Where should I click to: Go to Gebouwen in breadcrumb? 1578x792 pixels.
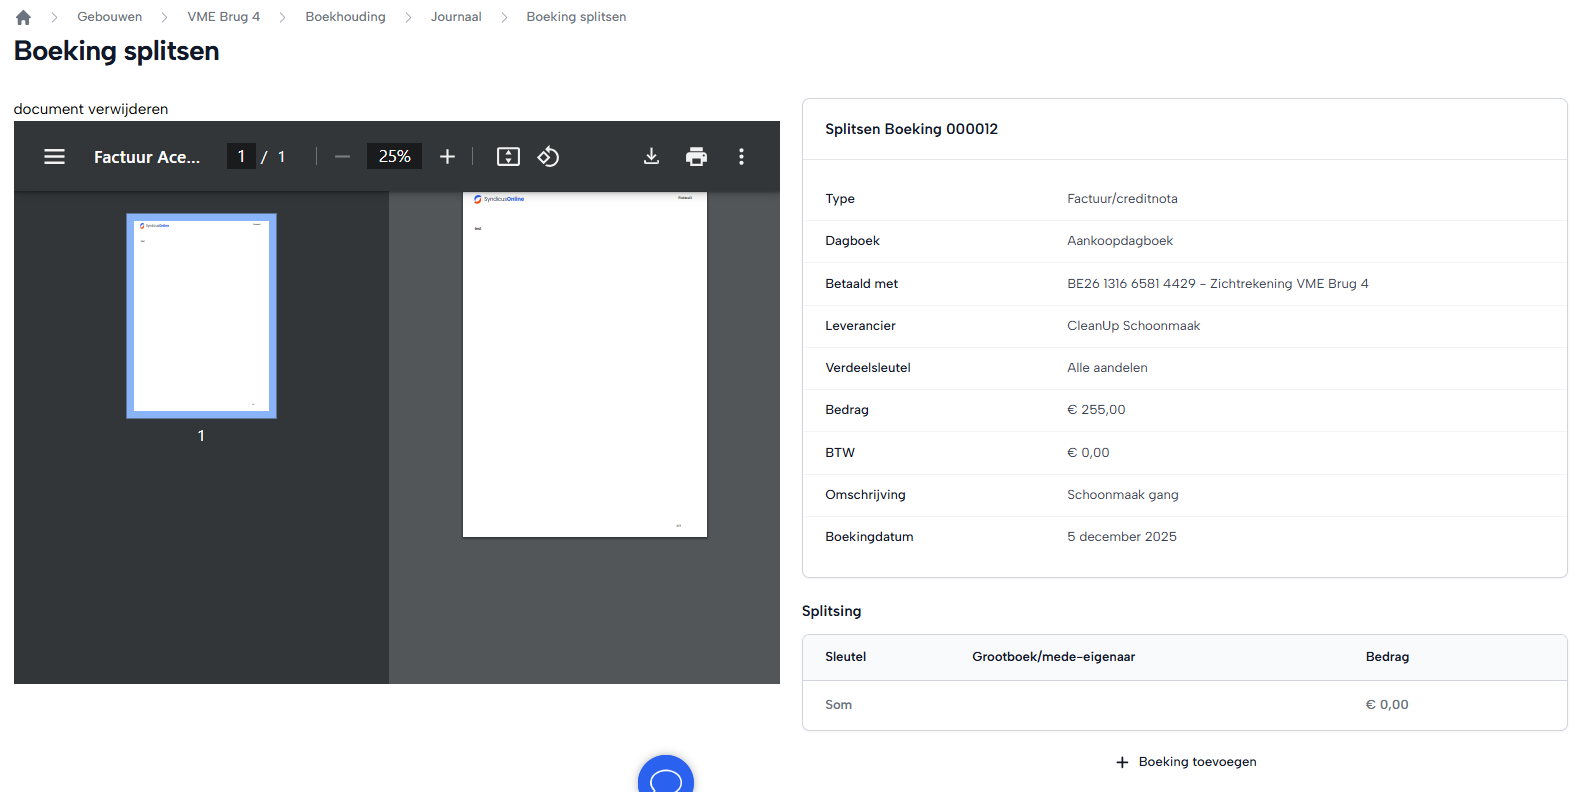[x=109, y=17]
